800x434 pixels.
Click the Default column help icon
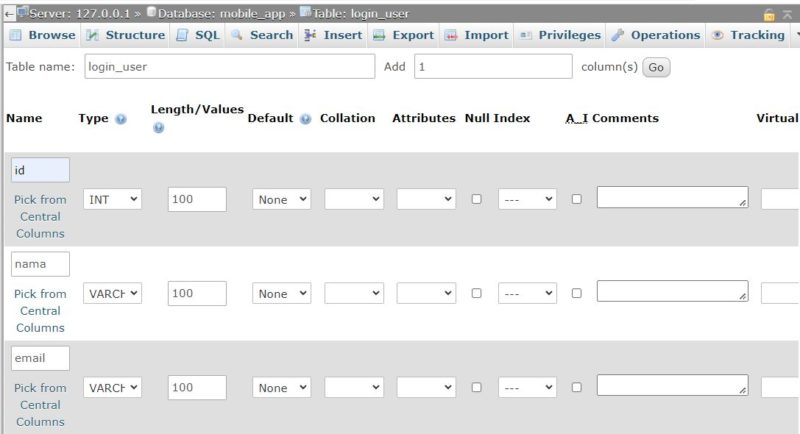pyautogui.click(x=305, y=119)
